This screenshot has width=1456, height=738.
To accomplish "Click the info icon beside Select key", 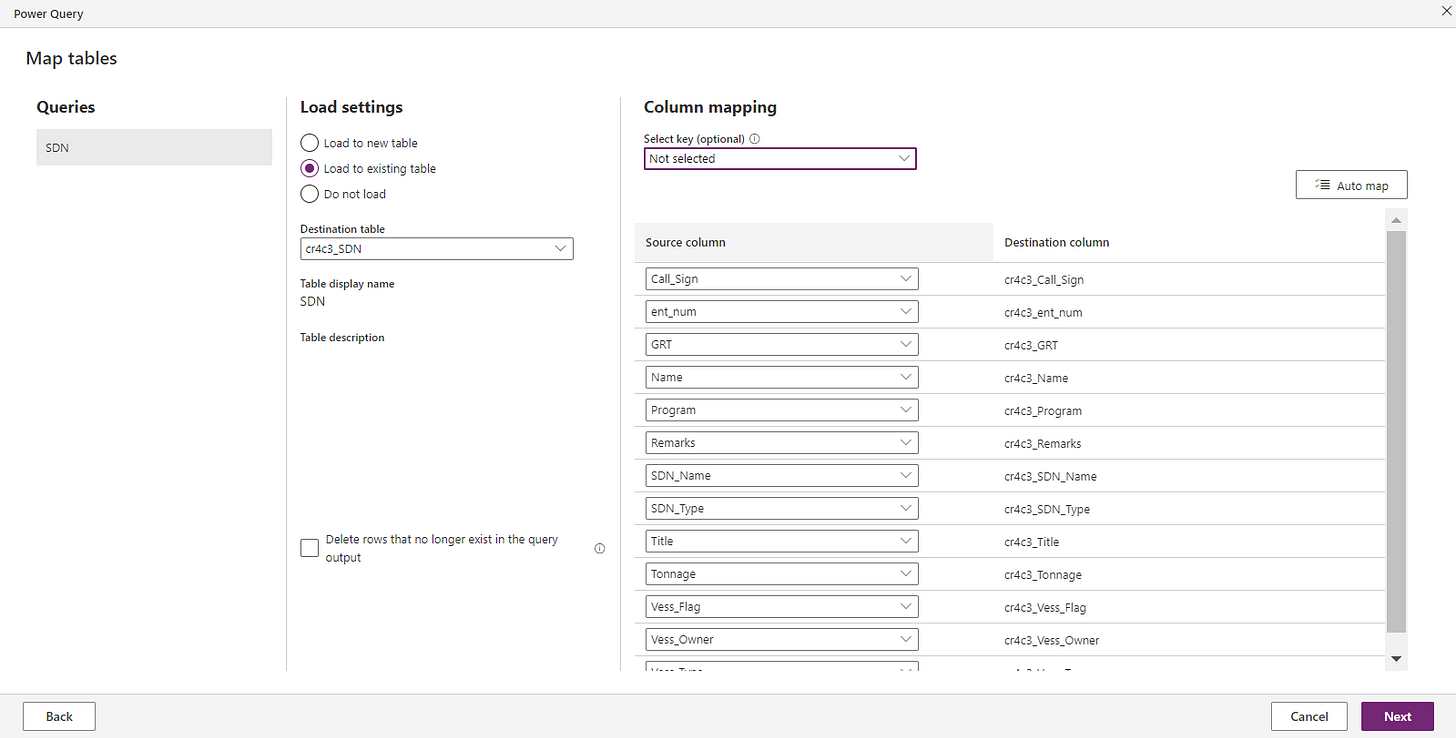I will (x=755, y=140).
